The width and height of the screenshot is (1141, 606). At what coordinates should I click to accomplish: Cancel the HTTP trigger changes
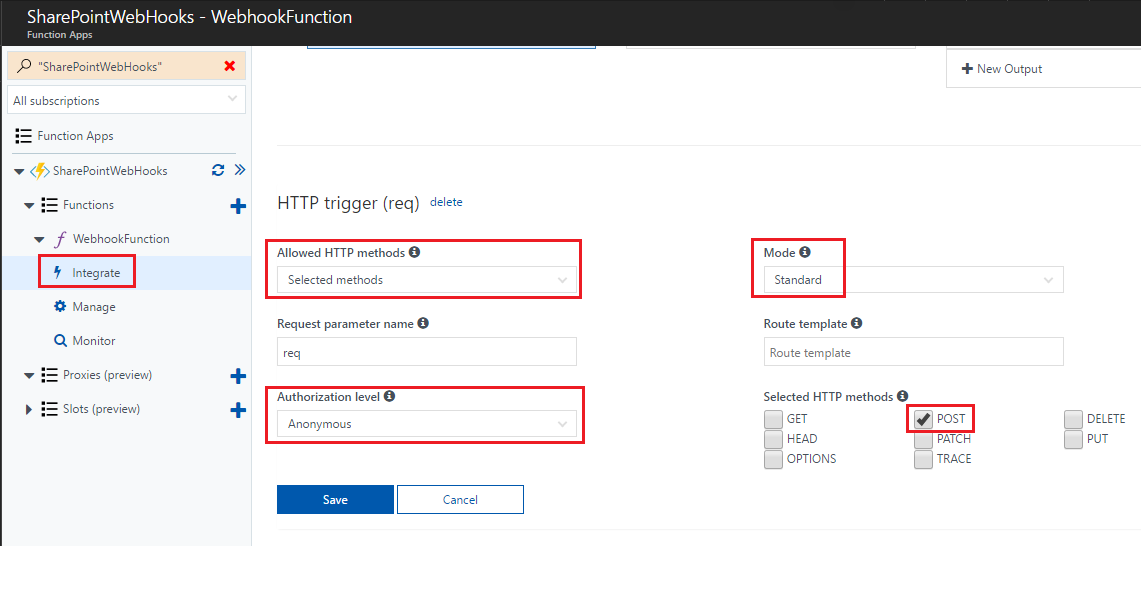tap(460, 500)
